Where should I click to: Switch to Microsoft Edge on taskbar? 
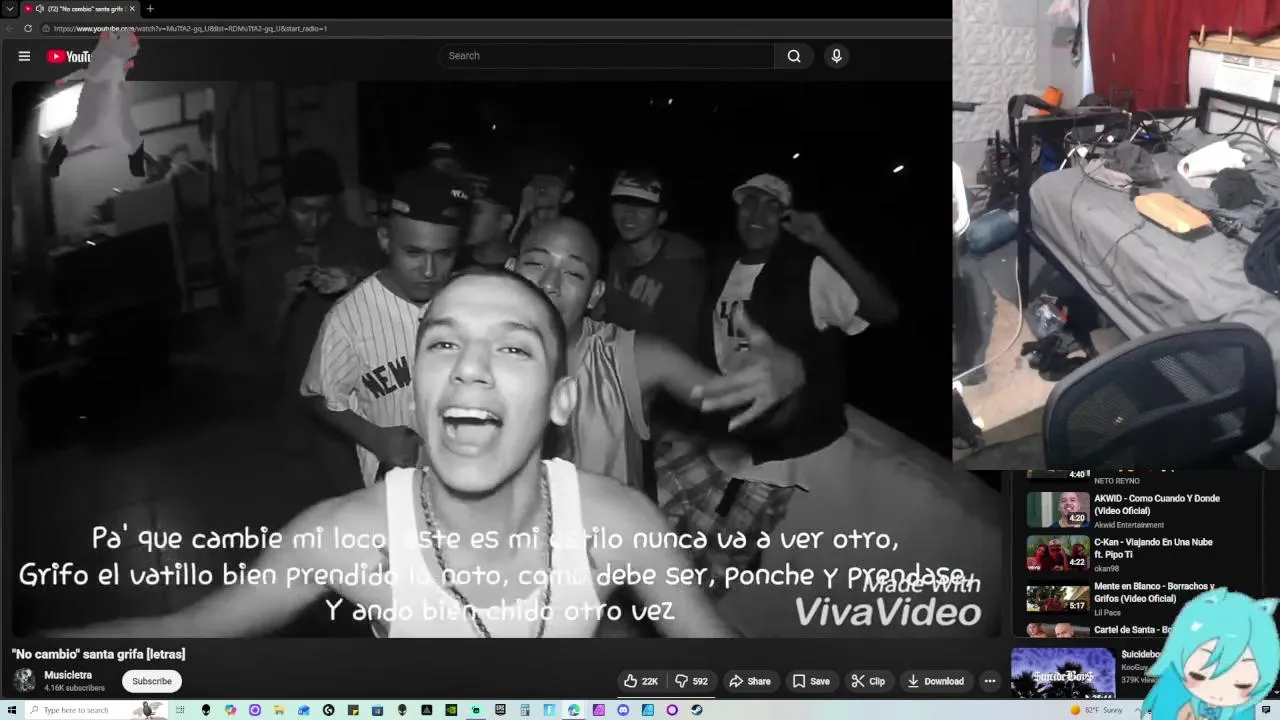click(573, 710)
